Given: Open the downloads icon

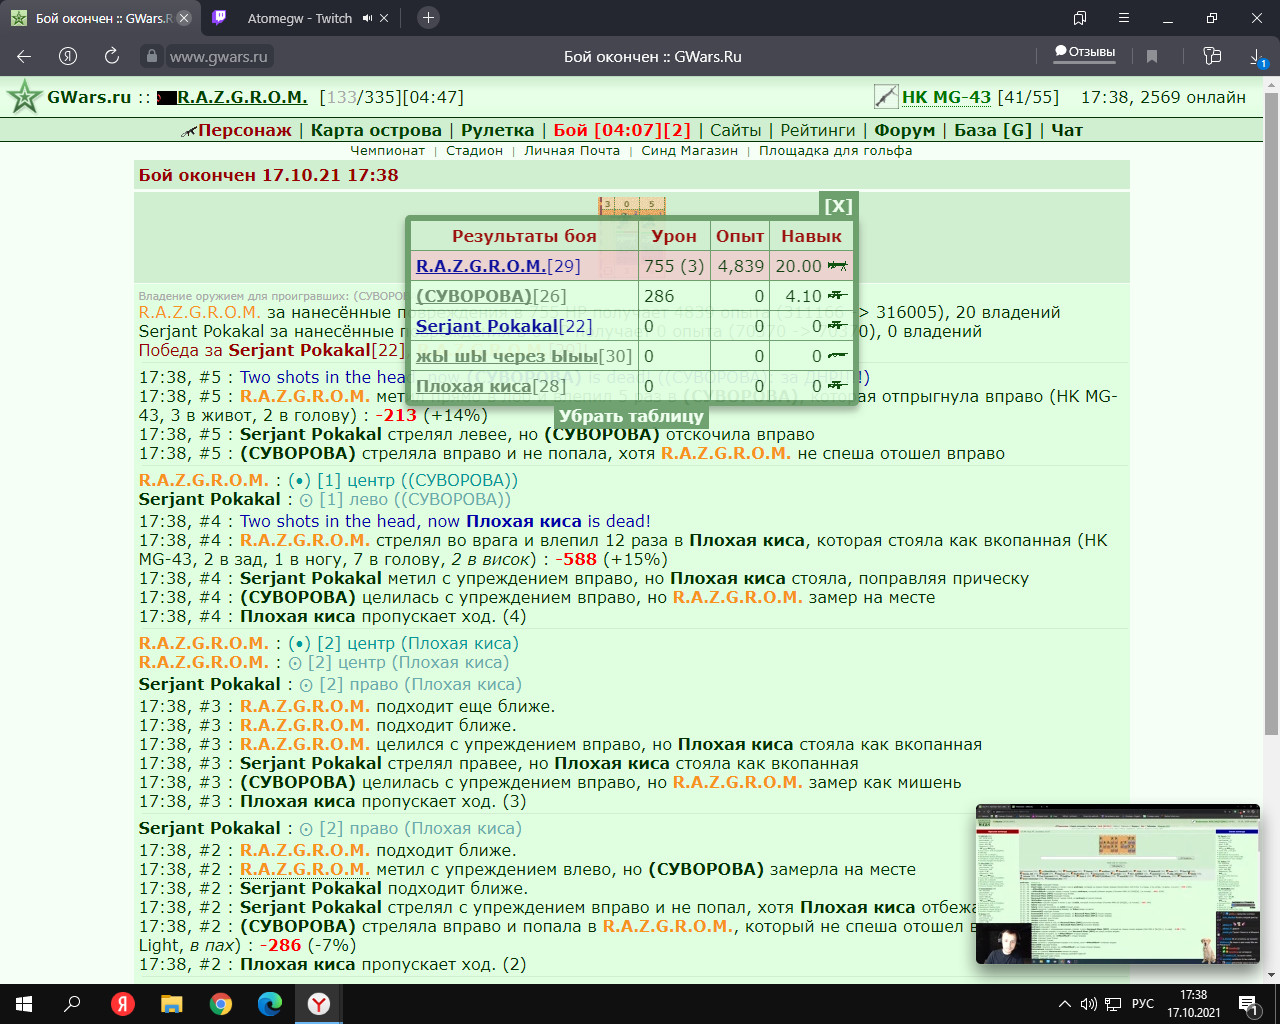Looking at the screenshot, I should (x=1258, y=57).
